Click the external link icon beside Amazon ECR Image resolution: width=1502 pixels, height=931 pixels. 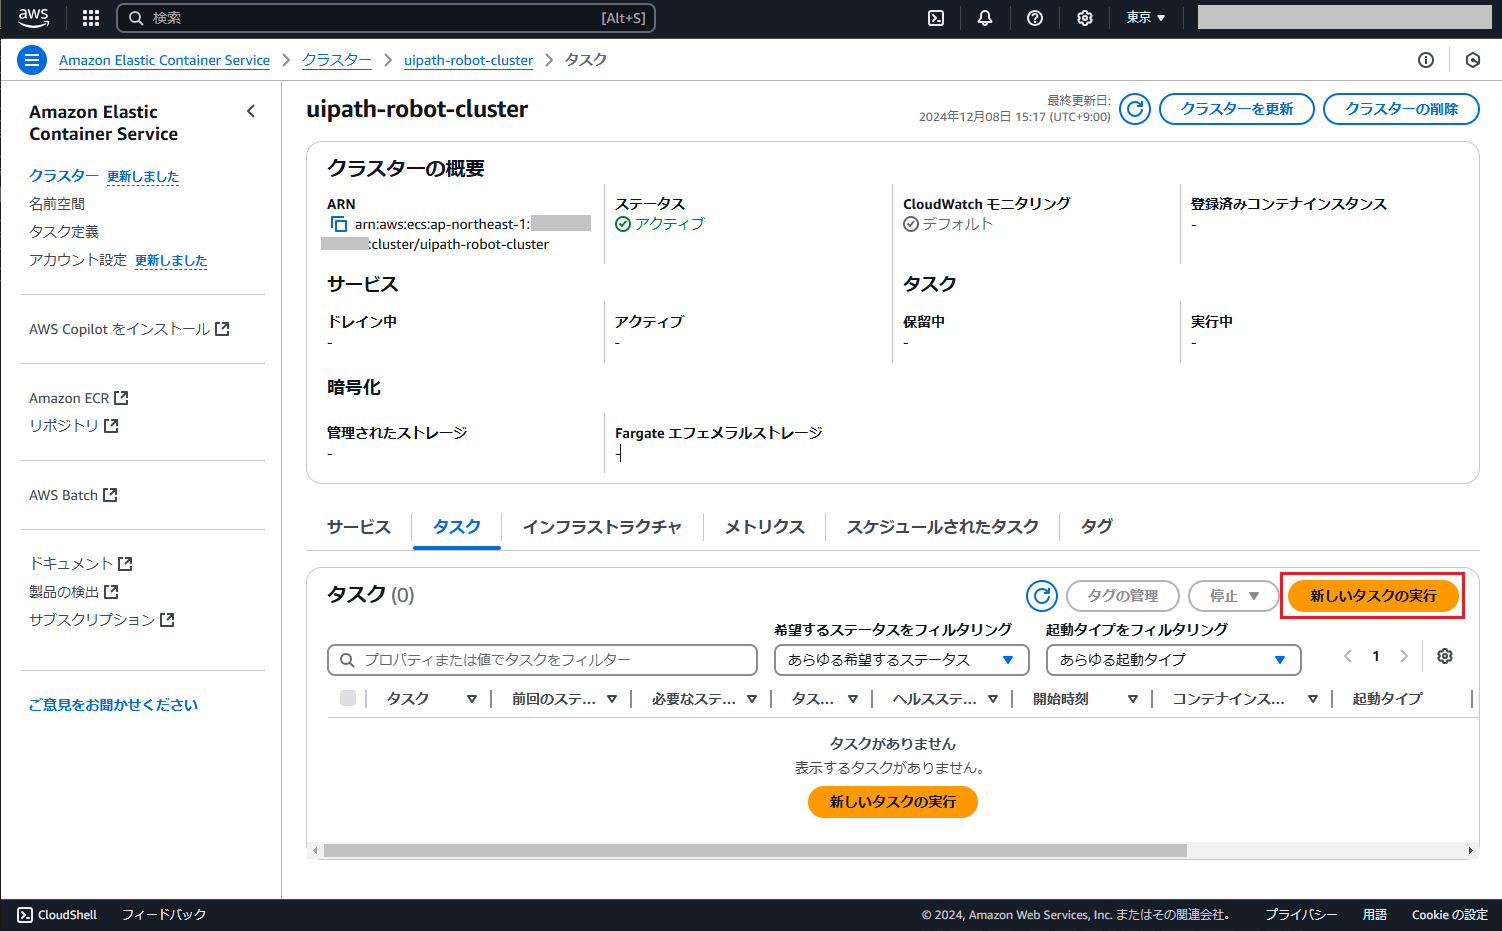(121, 397)
